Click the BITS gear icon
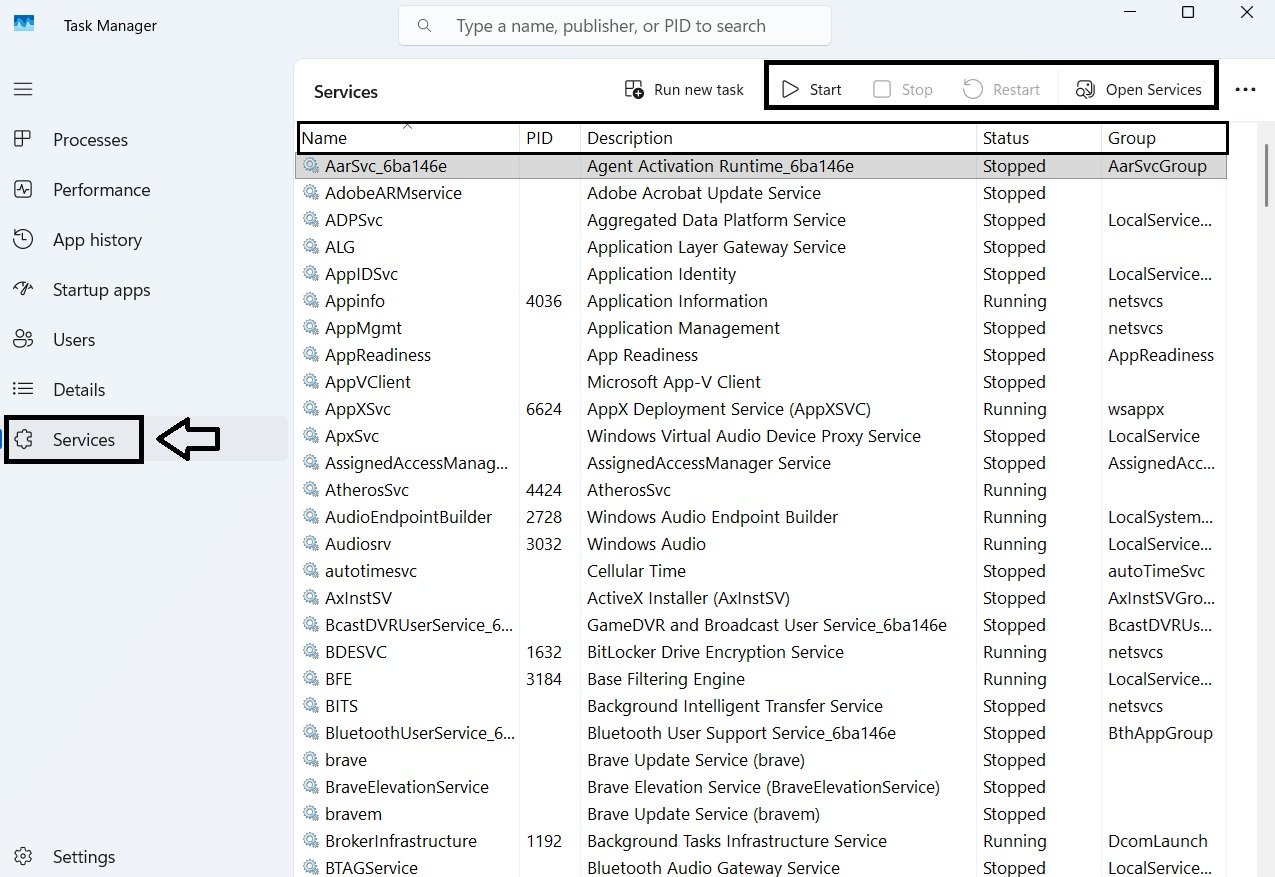 click(311, 706)
